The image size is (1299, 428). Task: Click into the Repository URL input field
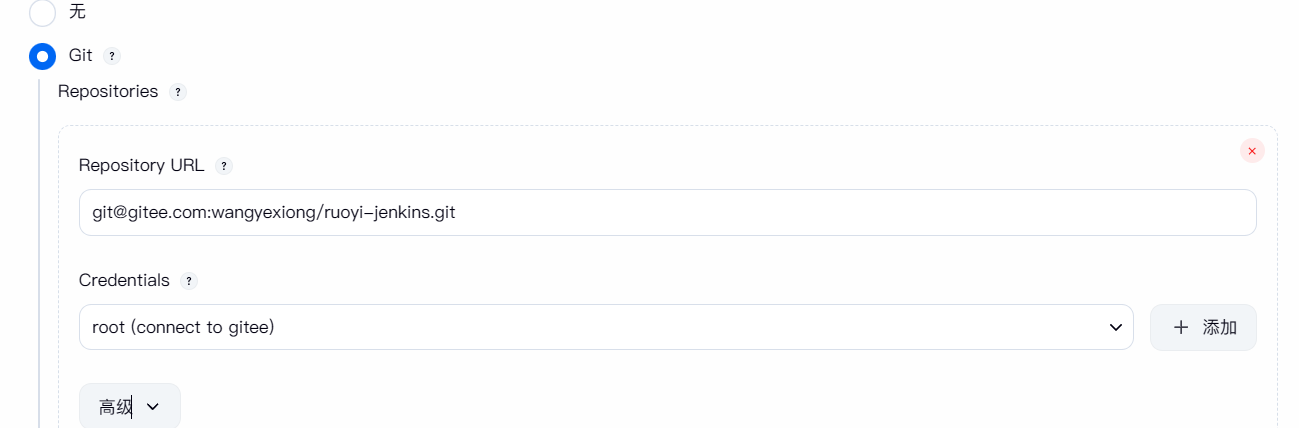[x=667, y=213]
